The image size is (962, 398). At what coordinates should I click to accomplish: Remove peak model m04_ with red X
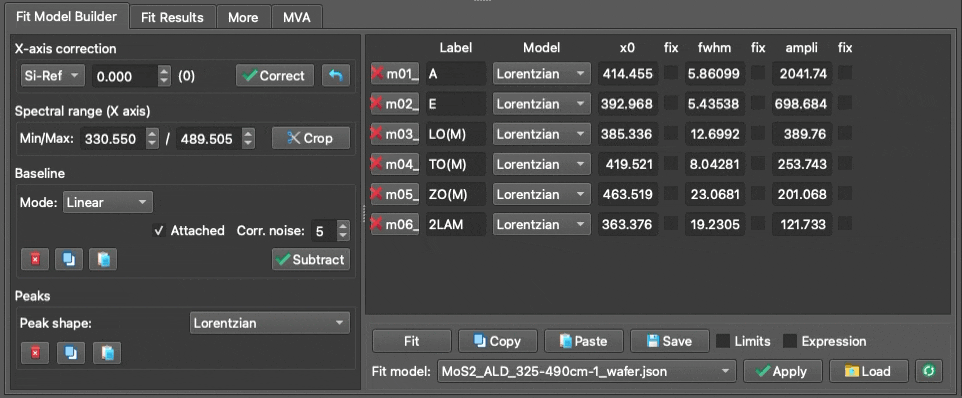pos(394,164)
